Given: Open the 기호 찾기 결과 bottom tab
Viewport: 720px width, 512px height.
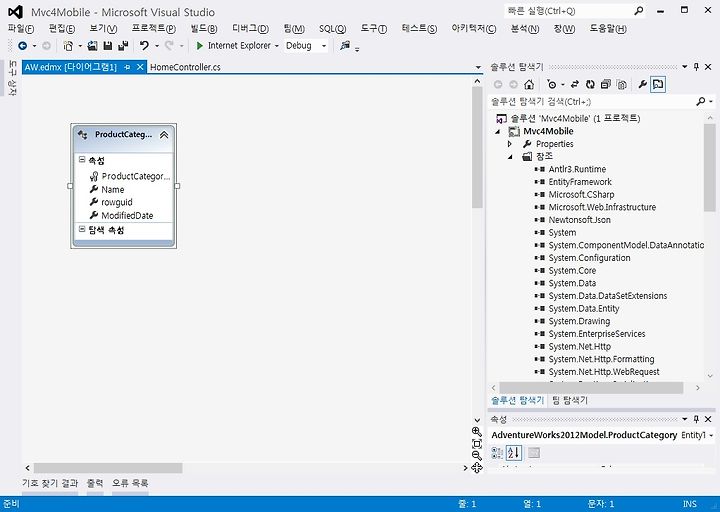Looking at the screenshot, I should pos(50,483).
